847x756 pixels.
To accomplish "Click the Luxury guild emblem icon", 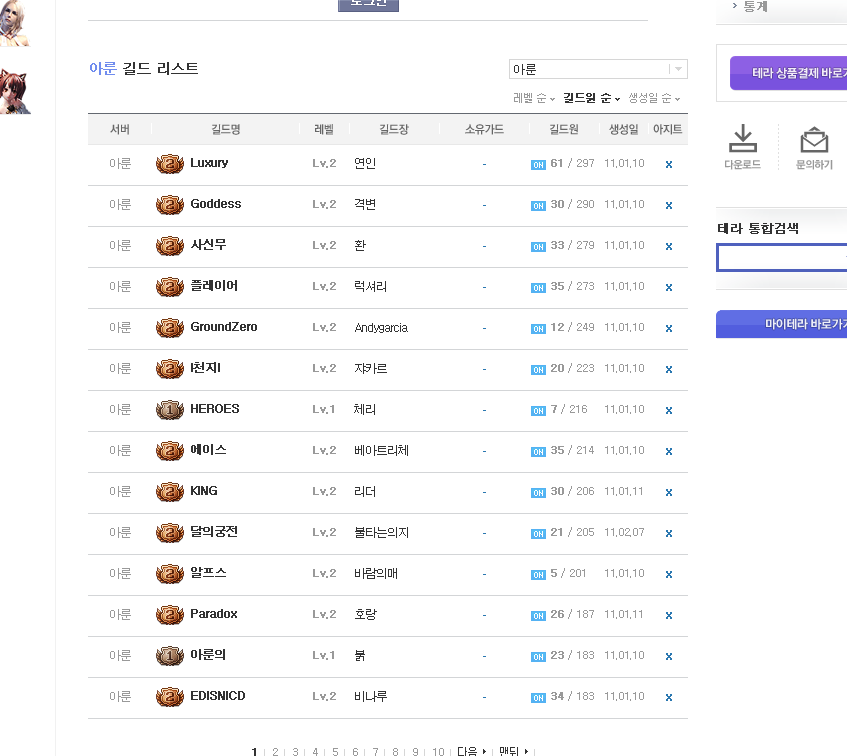I will (170, 163).
